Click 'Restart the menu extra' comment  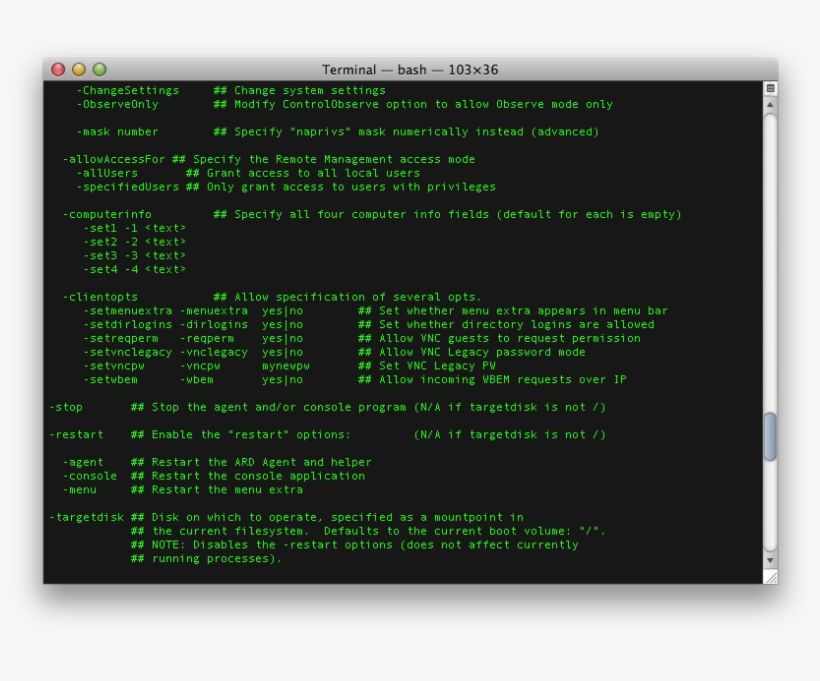(x=227, y=490)
